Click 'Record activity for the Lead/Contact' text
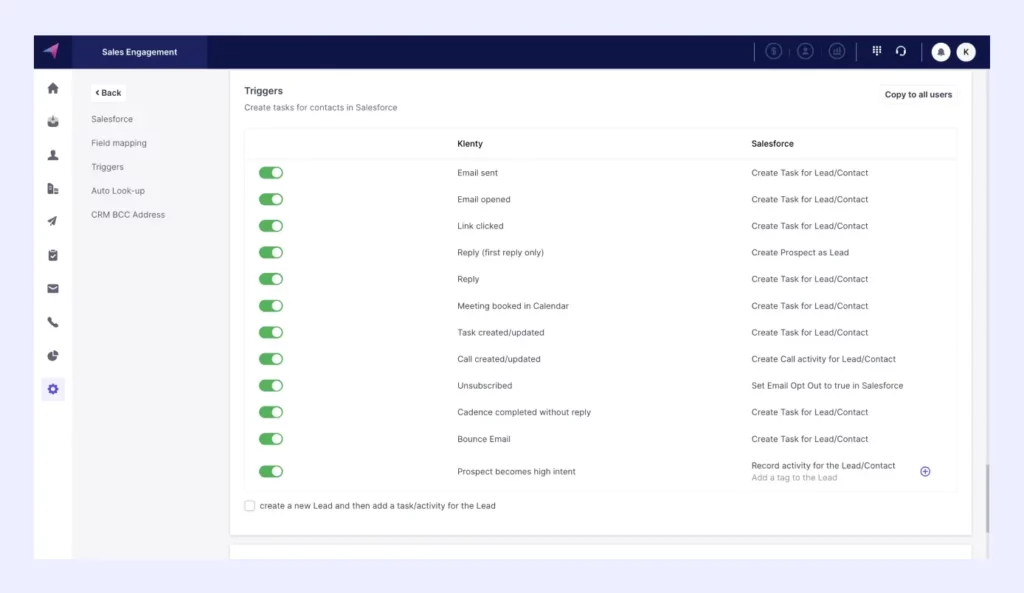 click(x=823, y=466)
